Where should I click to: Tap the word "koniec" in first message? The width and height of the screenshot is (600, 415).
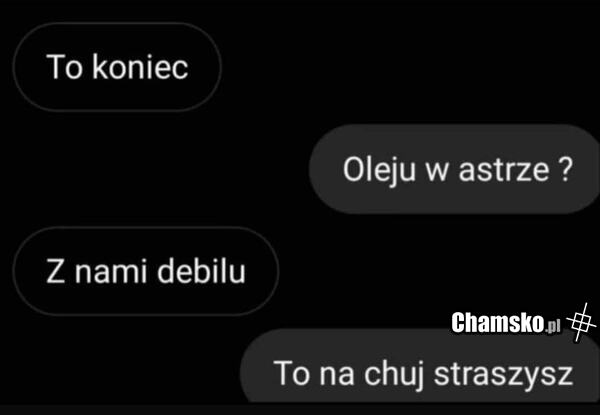point(140,67)
